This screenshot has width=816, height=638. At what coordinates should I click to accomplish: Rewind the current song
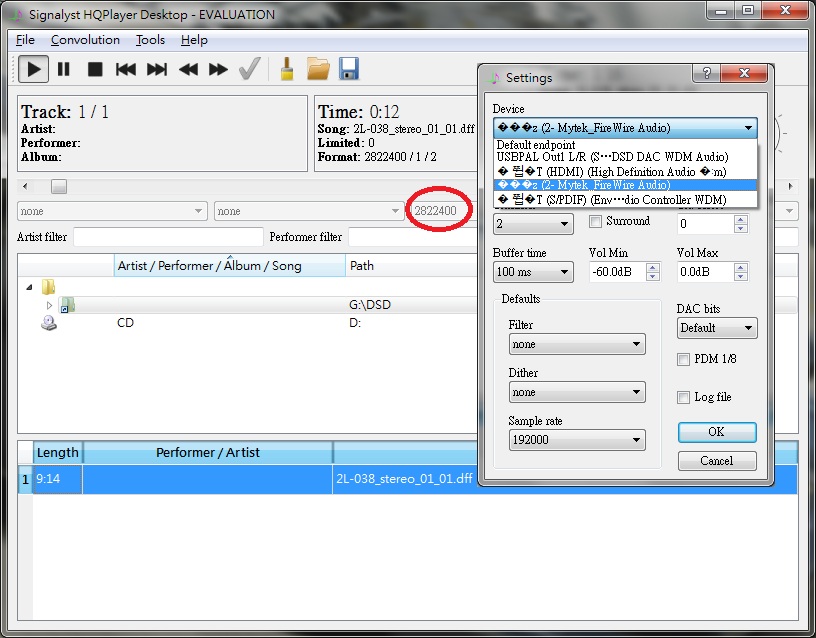click(x=188, y=69)
